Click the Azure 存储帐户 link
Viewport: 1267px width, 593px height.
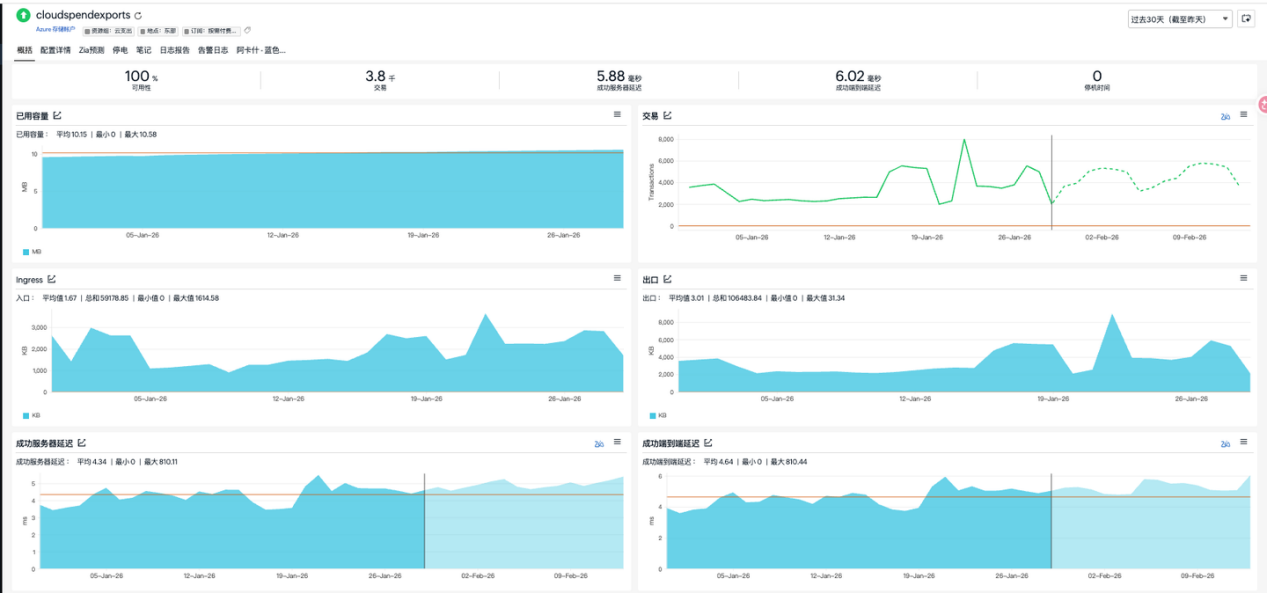point(55,30)
